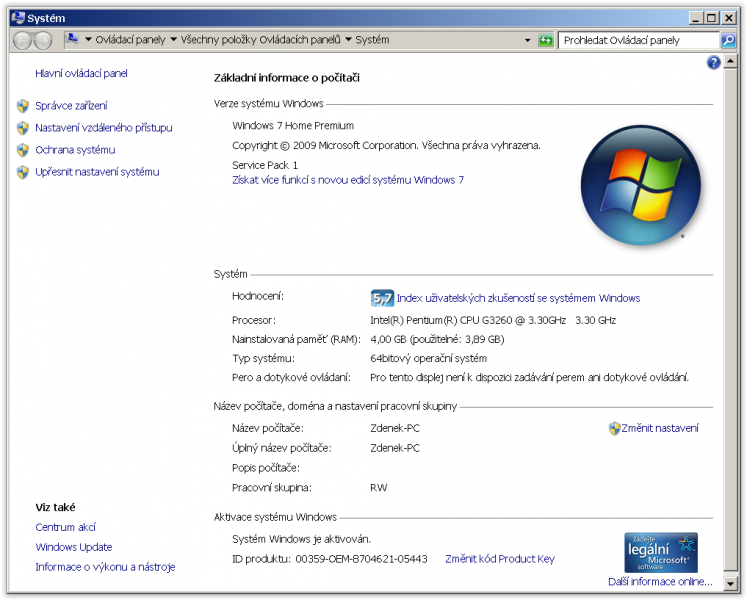Click workgroup value RW
Viewport: 747px width, 600px height.
pos(379,488)
